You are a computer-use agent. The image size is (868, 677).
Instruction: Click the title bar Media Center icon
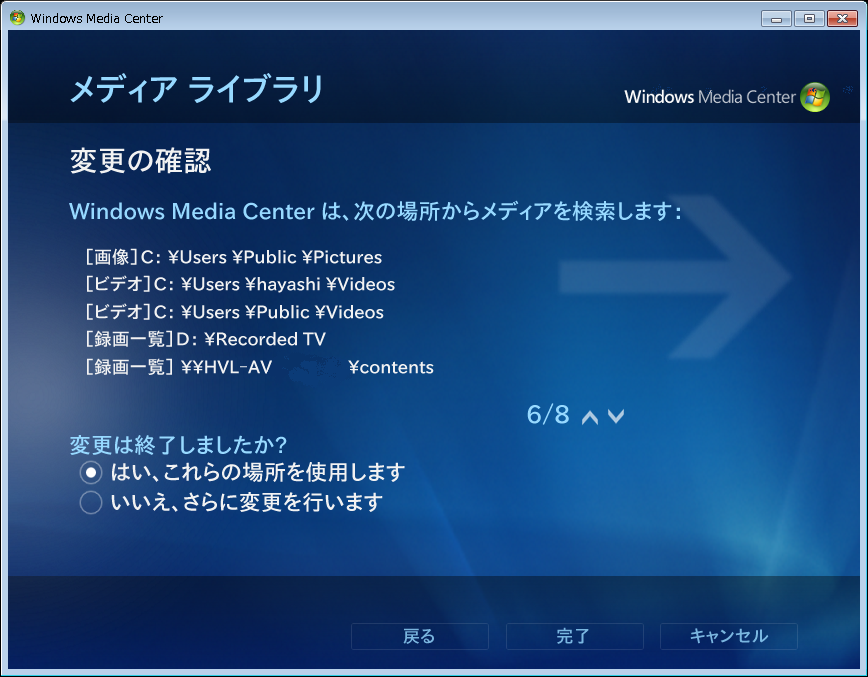click(17, 18)
